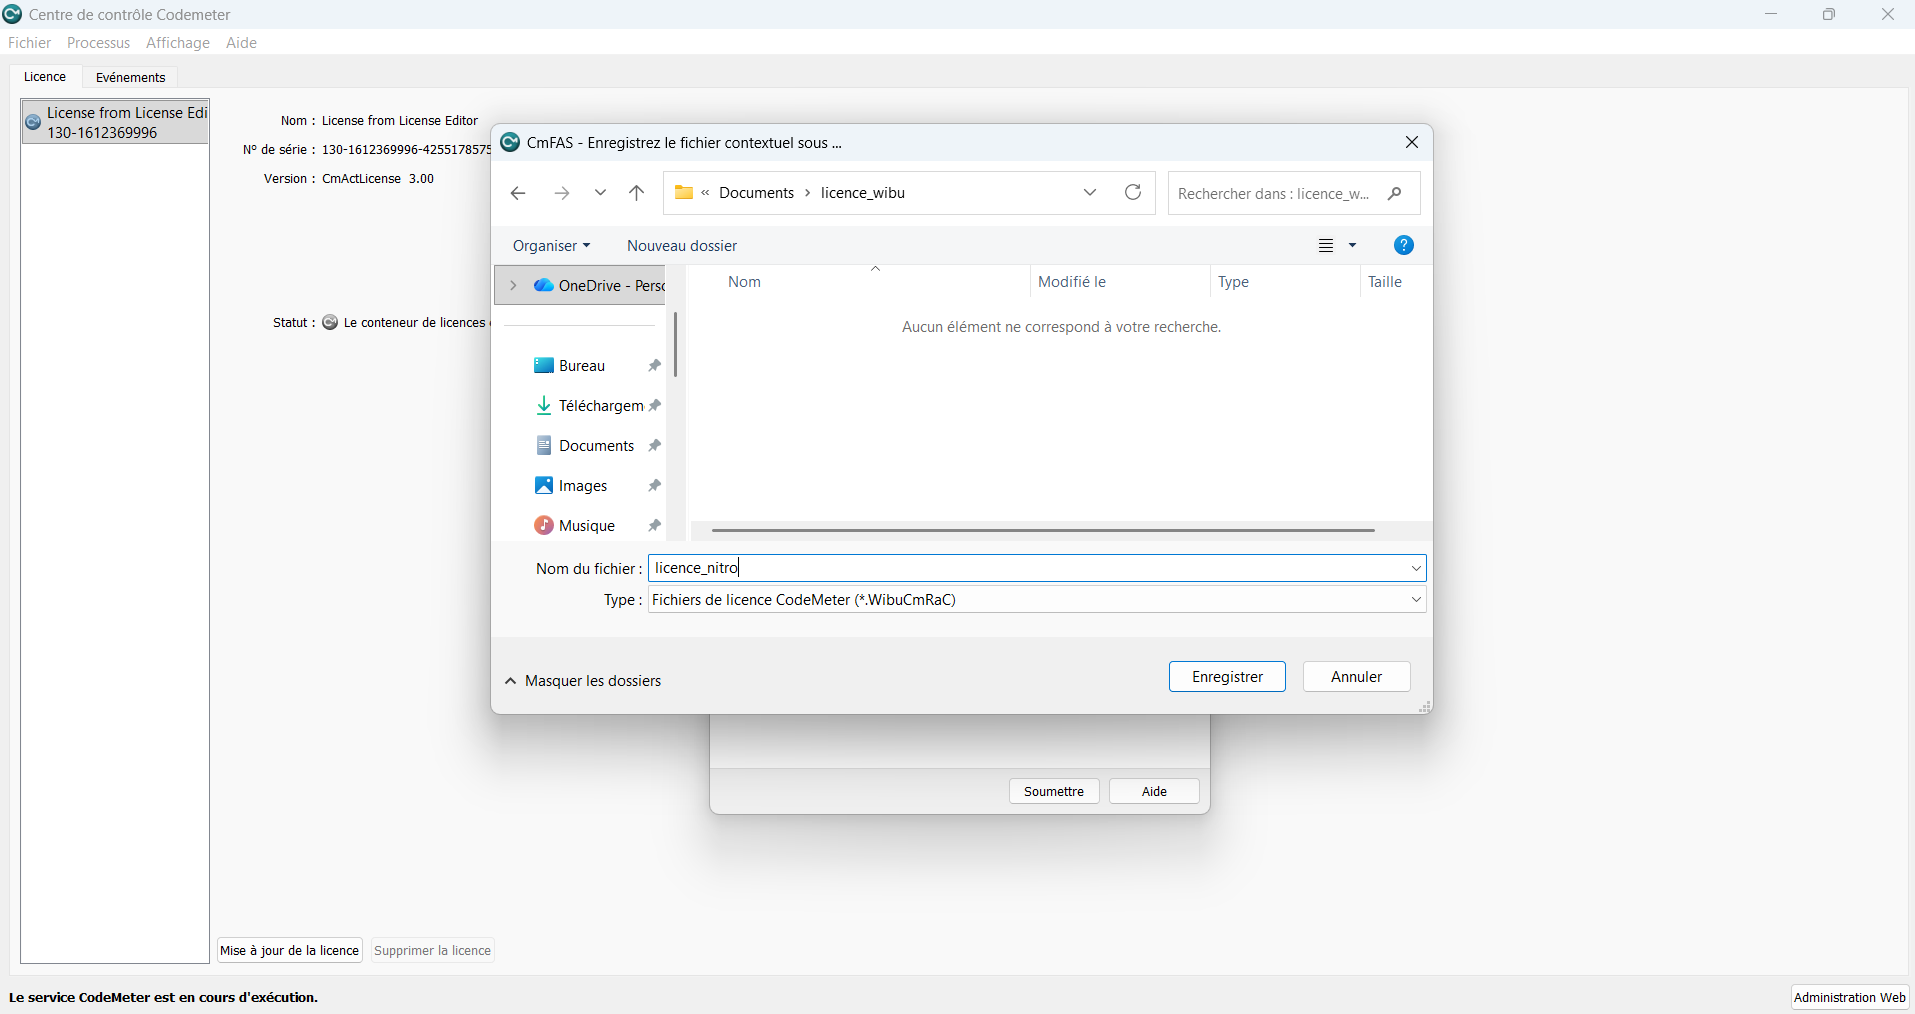The height and width of the screenshot is (1014, 1915).
Task: Go back in the save dialog
Action: 517,193
